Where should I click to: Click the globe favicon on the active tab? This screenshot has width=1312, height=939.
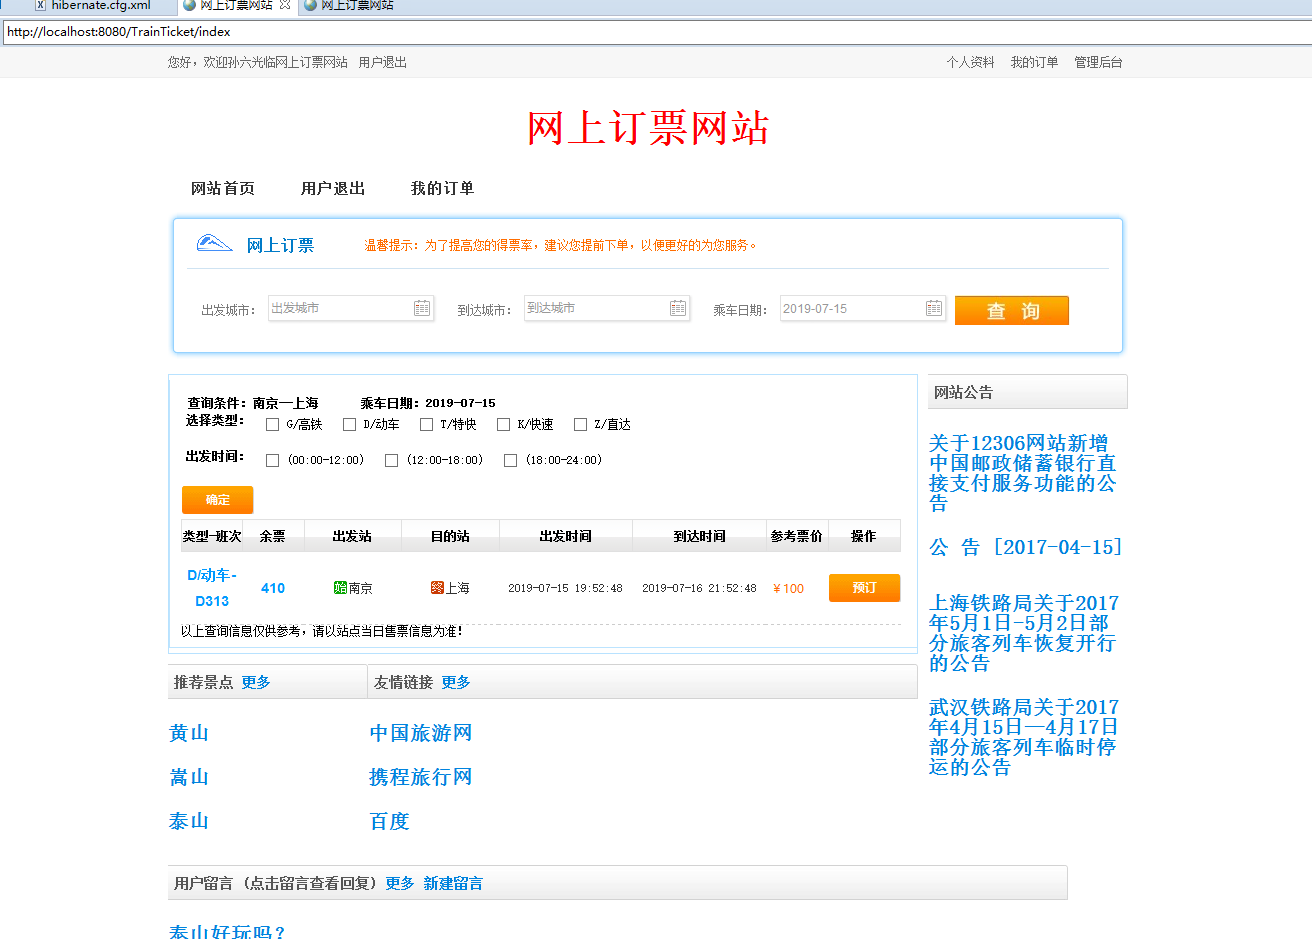pyautogui.click(x=189, y=5)
